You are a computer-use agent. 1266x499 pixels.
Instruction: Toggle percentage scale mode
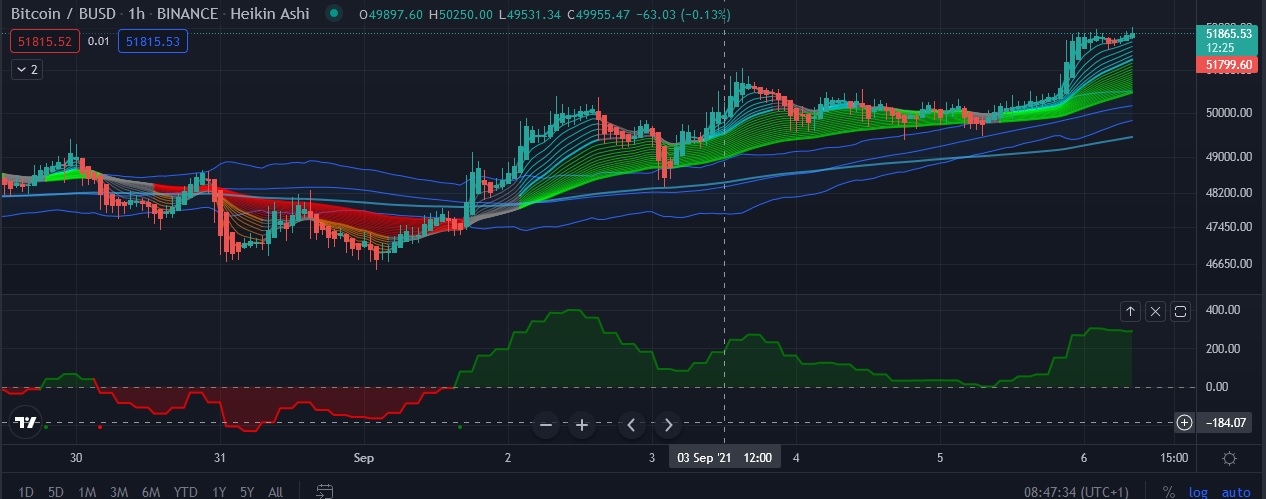pyautogui.click(x=1168, y=491)
